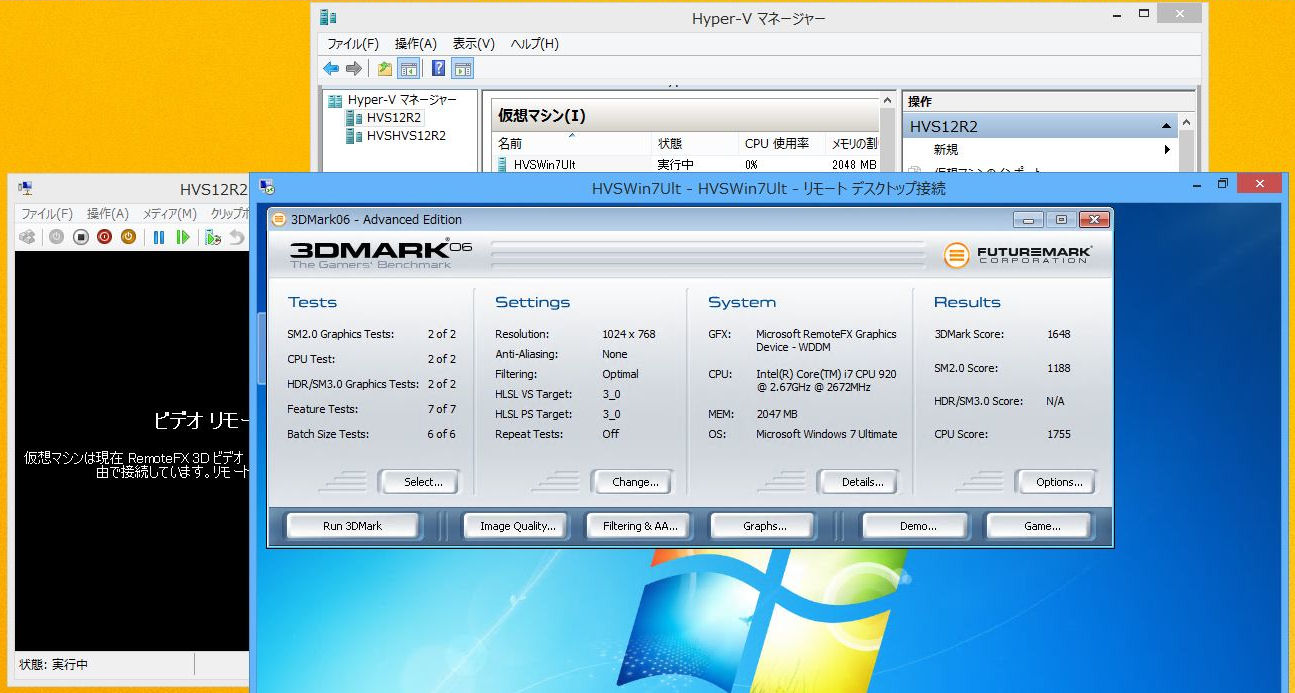The image size is (1295, 693).
Task: Toggle the action pane toolbar icon
Action: [x=462, y=68]
